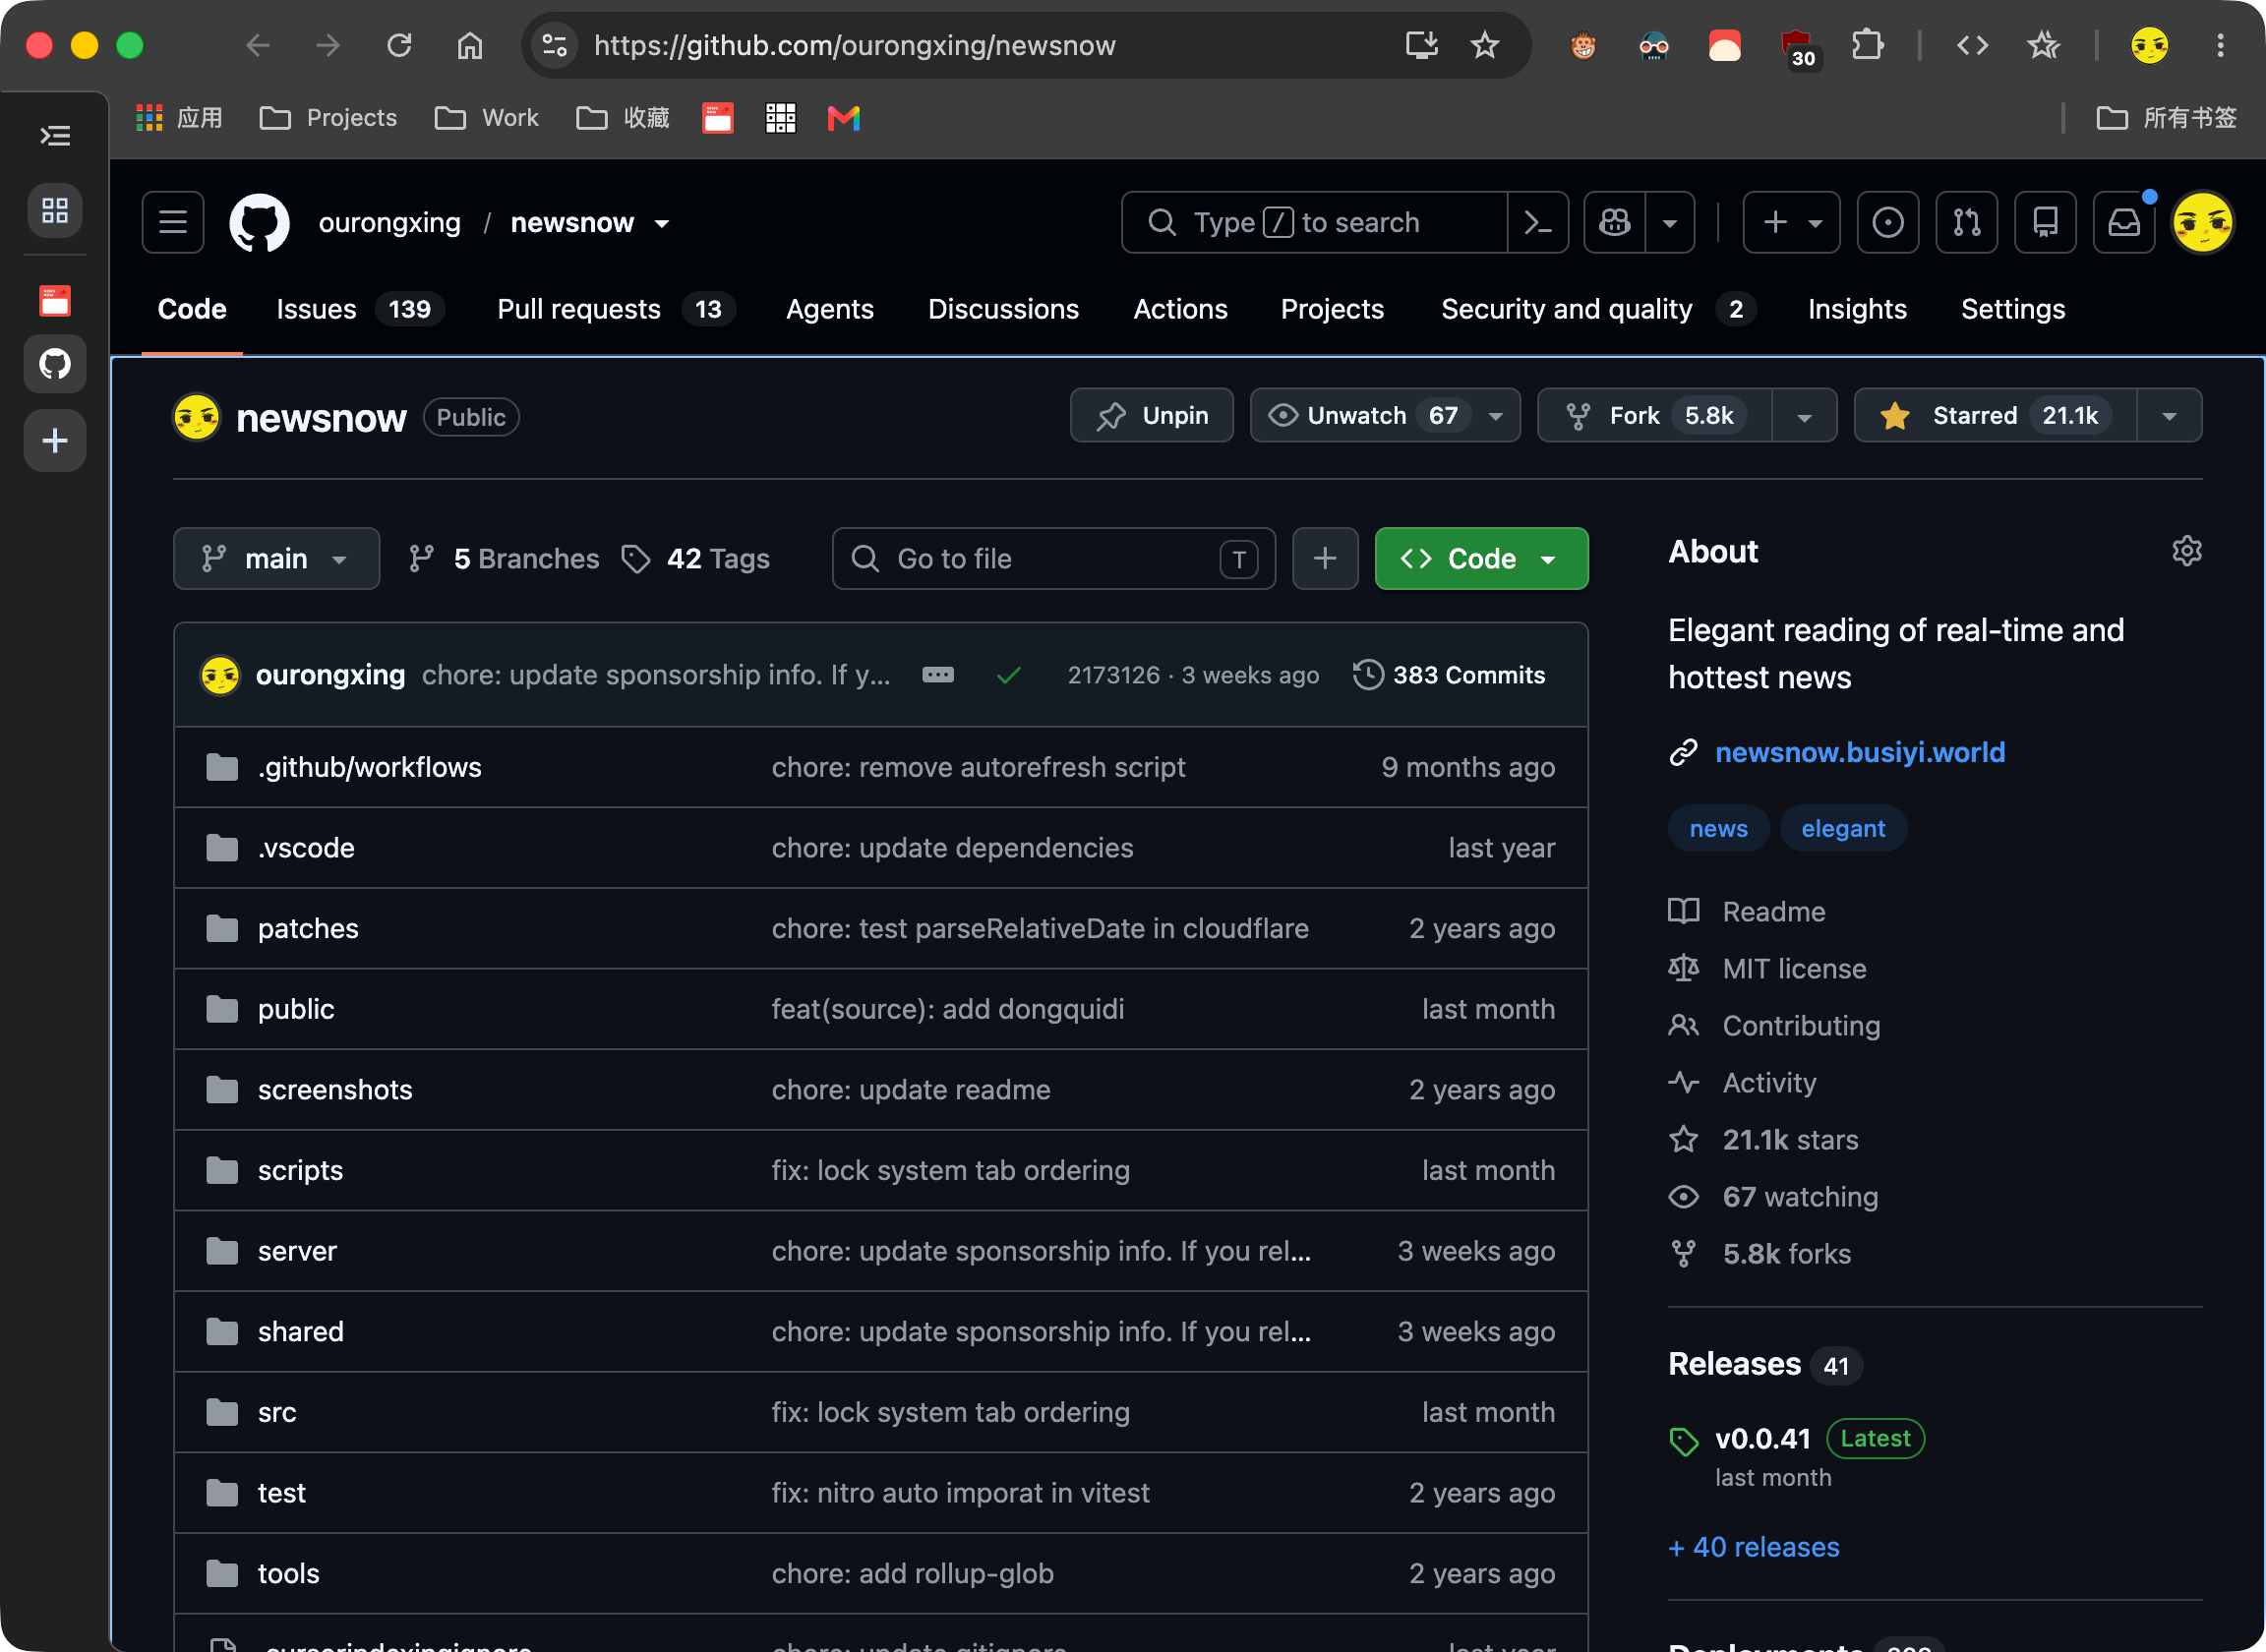The image size is (2266, 1652).
Task: Show commit details ellipsis for latest commit
Action: pyautogui.click(x=938, y=675)
